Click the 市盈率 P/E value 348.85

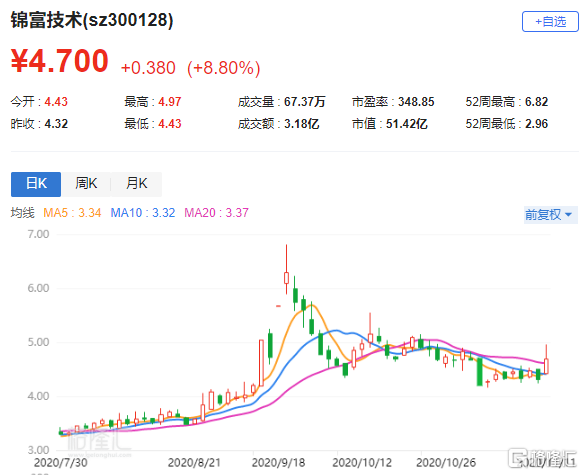point(416,102)
